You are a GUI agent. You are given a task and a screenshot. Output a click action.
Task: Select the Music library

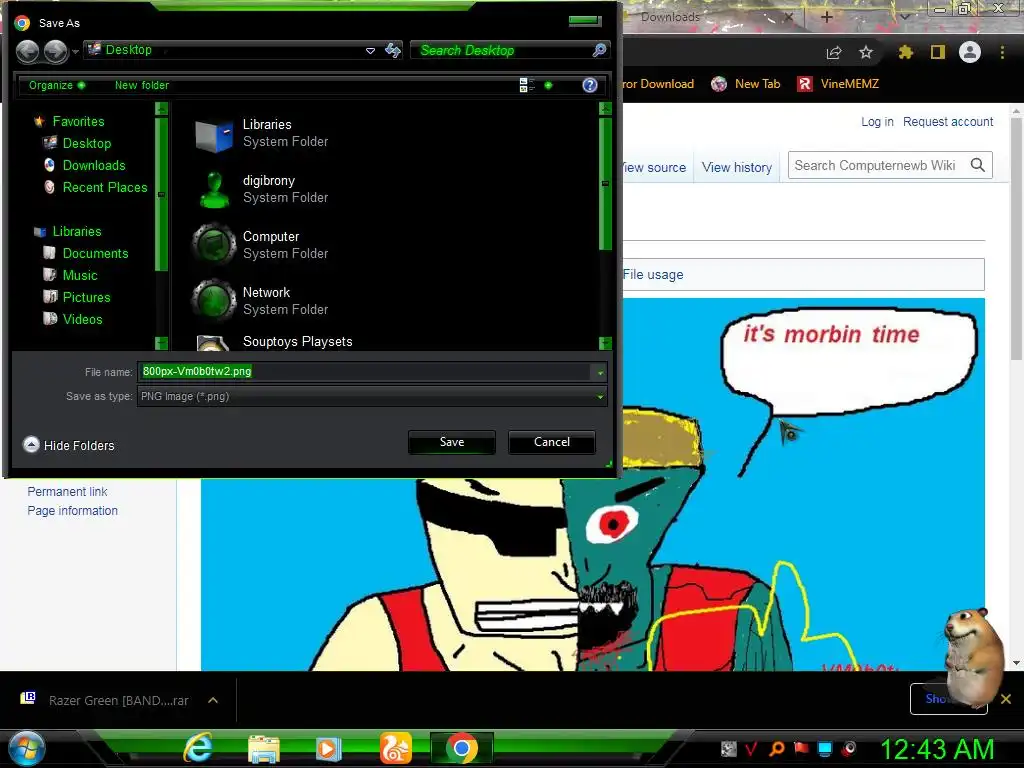pos(80,276)
